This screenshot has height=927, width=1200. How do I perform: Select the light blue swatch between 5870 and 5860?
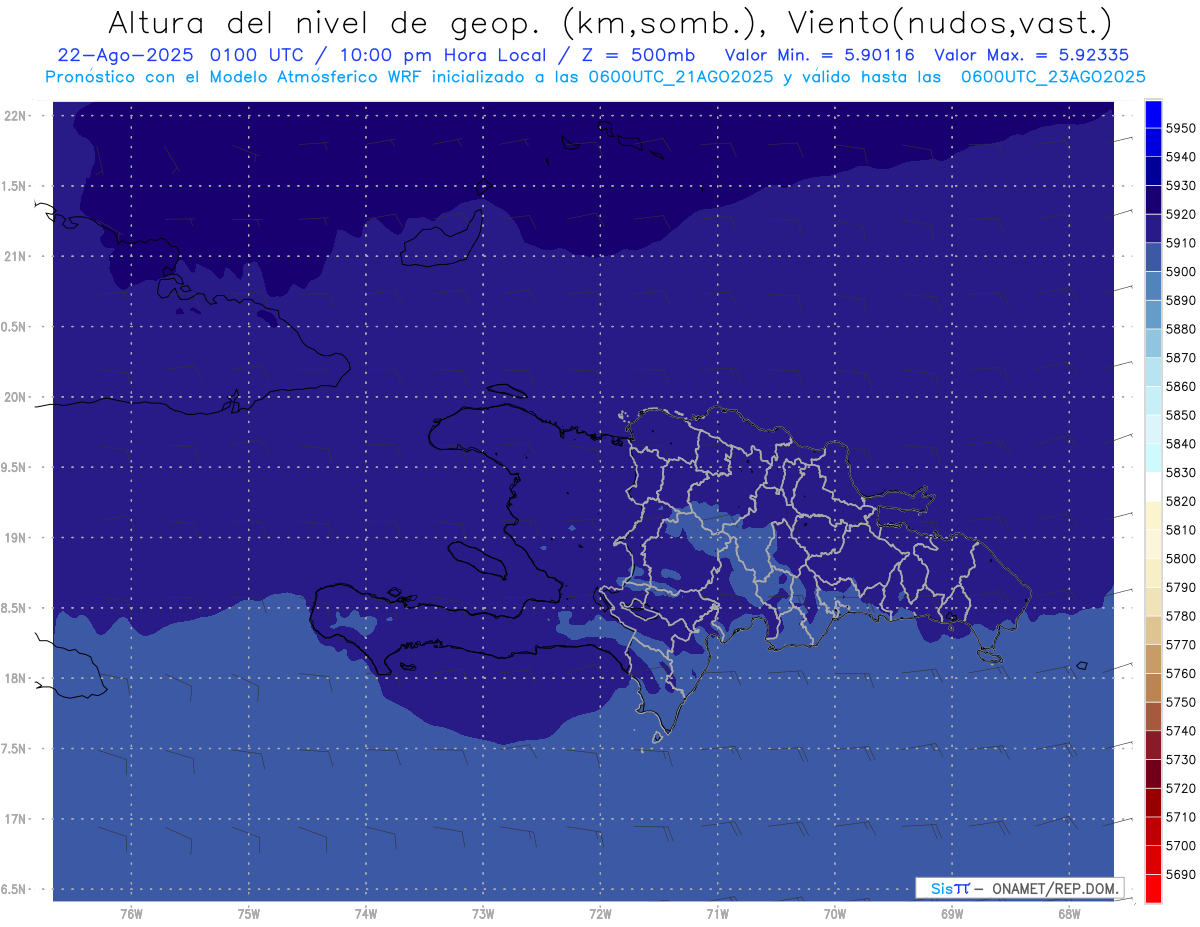point(1153,372)
